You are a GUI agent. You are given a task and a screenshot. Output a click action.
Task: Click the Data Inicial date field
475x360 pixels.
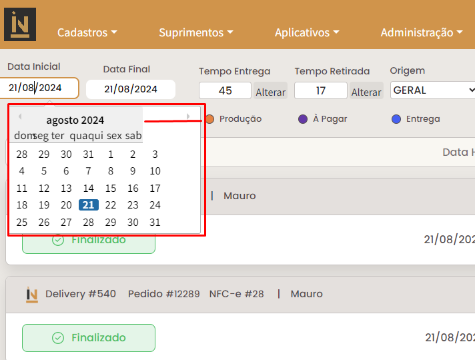39,88
